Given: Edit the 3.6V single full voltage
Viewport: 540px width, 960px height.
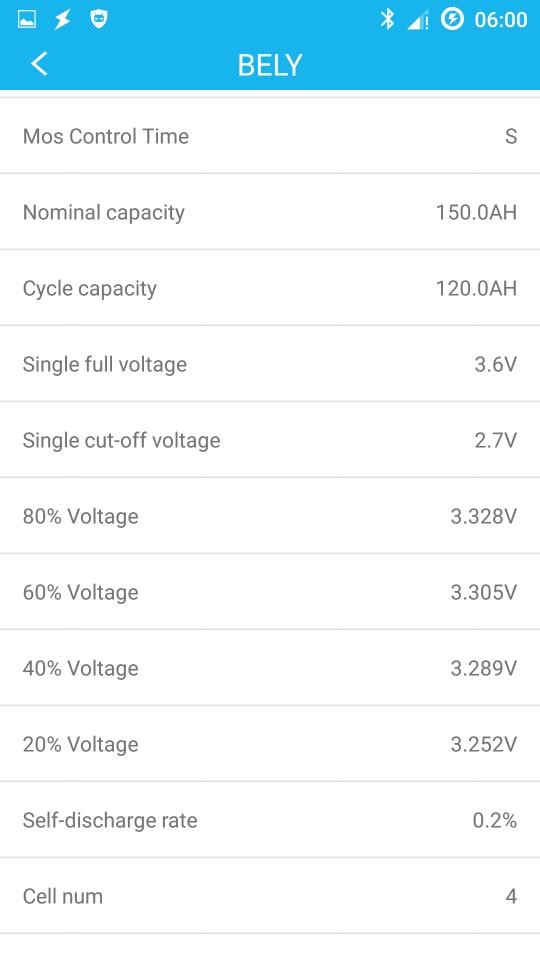Looking at the screenshot, I should (496, 364).
